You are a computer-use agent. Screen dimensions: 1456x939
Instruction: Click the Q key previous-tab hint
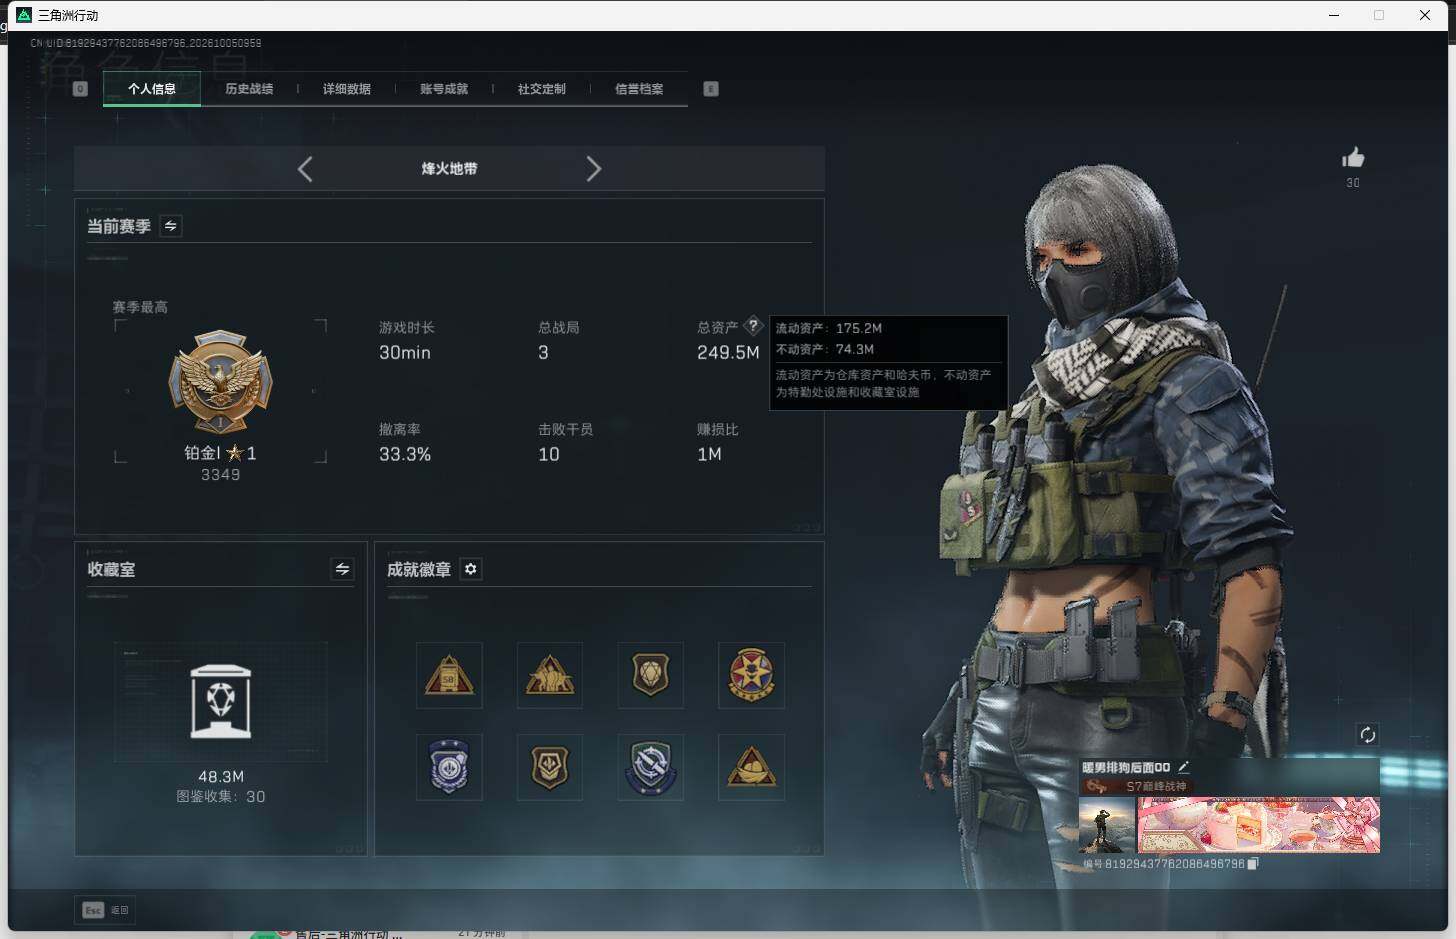point(81,89)
